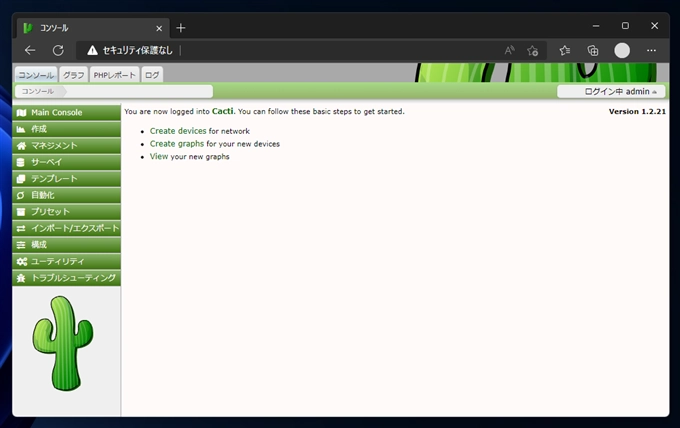680x428 pixels.
Task: Switch to the コンソール tab
Action: point(36,75)
